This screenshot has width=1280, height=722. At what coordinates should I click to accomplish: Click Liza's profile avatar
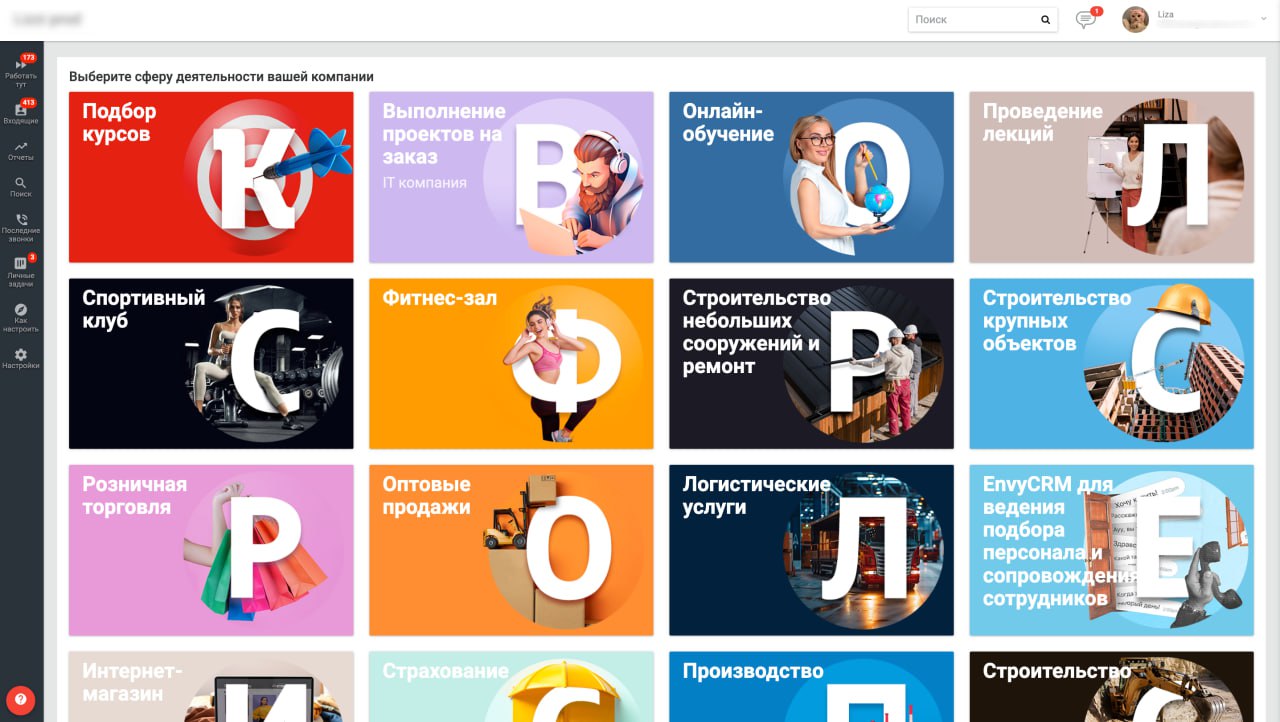[1135, 20]
